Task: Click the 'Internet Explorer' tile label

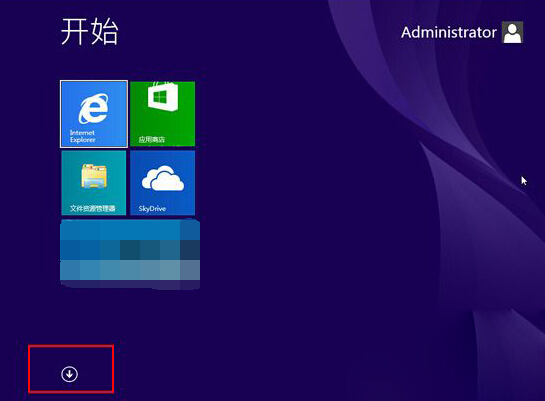Action: pos(82,136)
